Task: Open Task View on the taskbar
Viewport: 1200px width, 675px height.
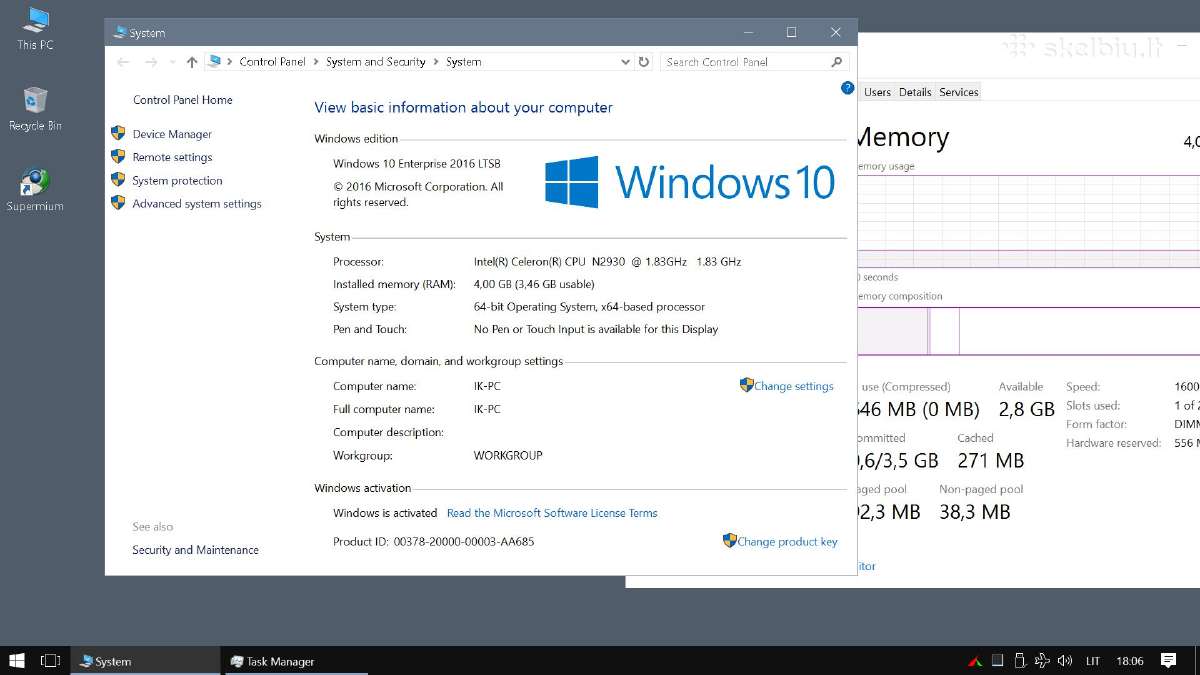Action: [x=50, y=661]
